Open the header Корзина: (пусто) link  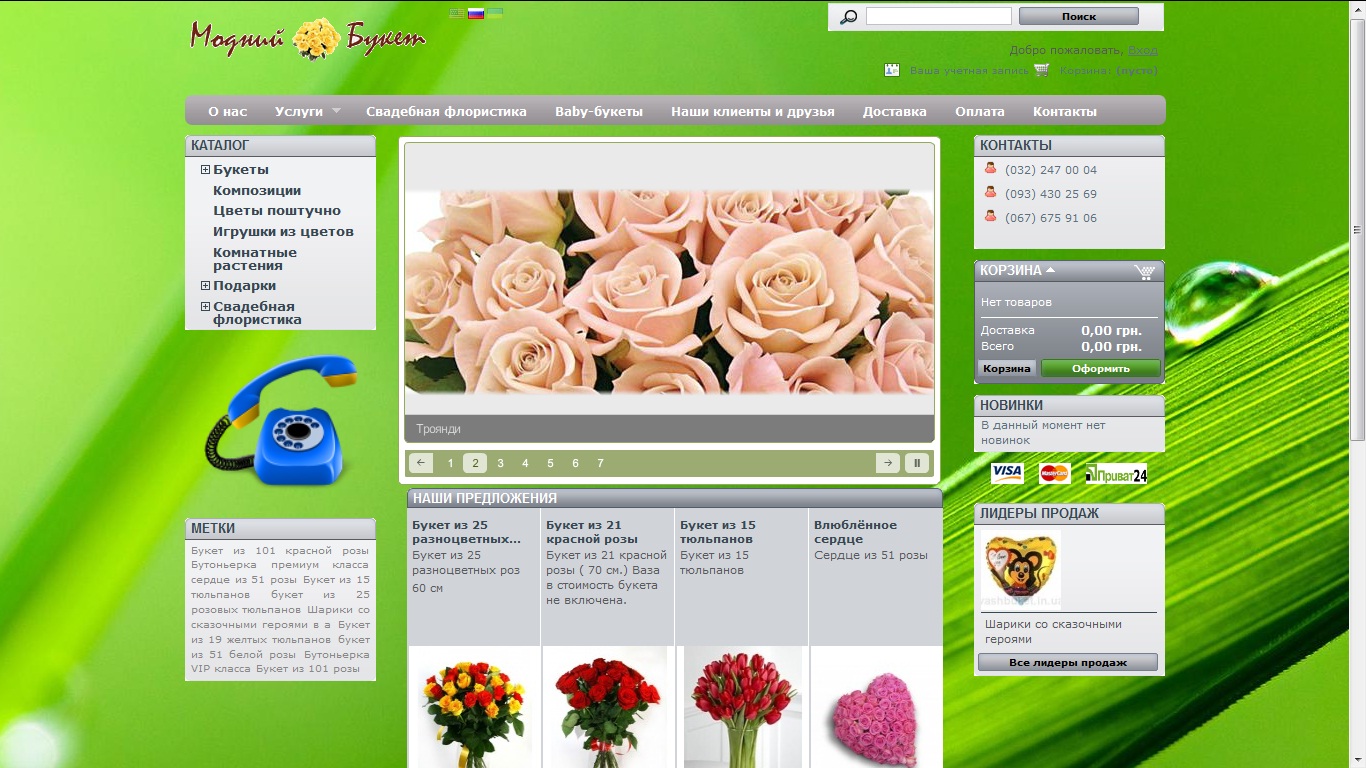[x=1109, y=71]
